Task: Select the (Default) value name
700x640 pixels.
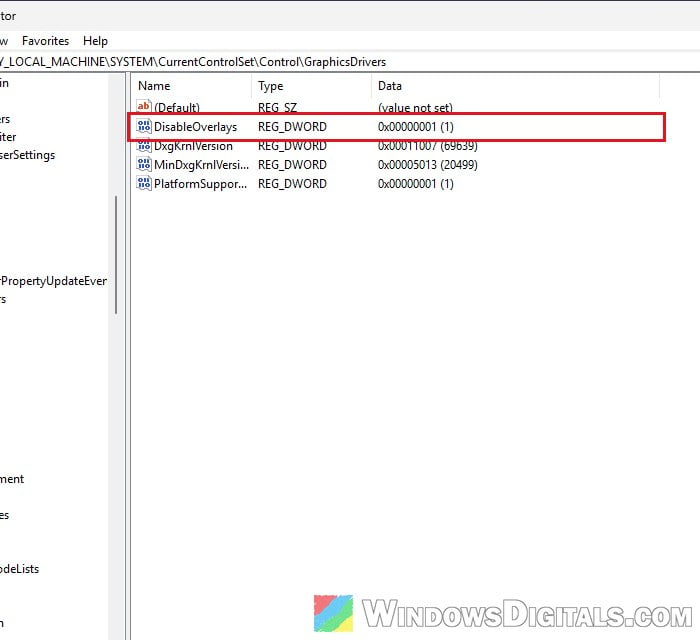Action: click(x=177, y=108)
